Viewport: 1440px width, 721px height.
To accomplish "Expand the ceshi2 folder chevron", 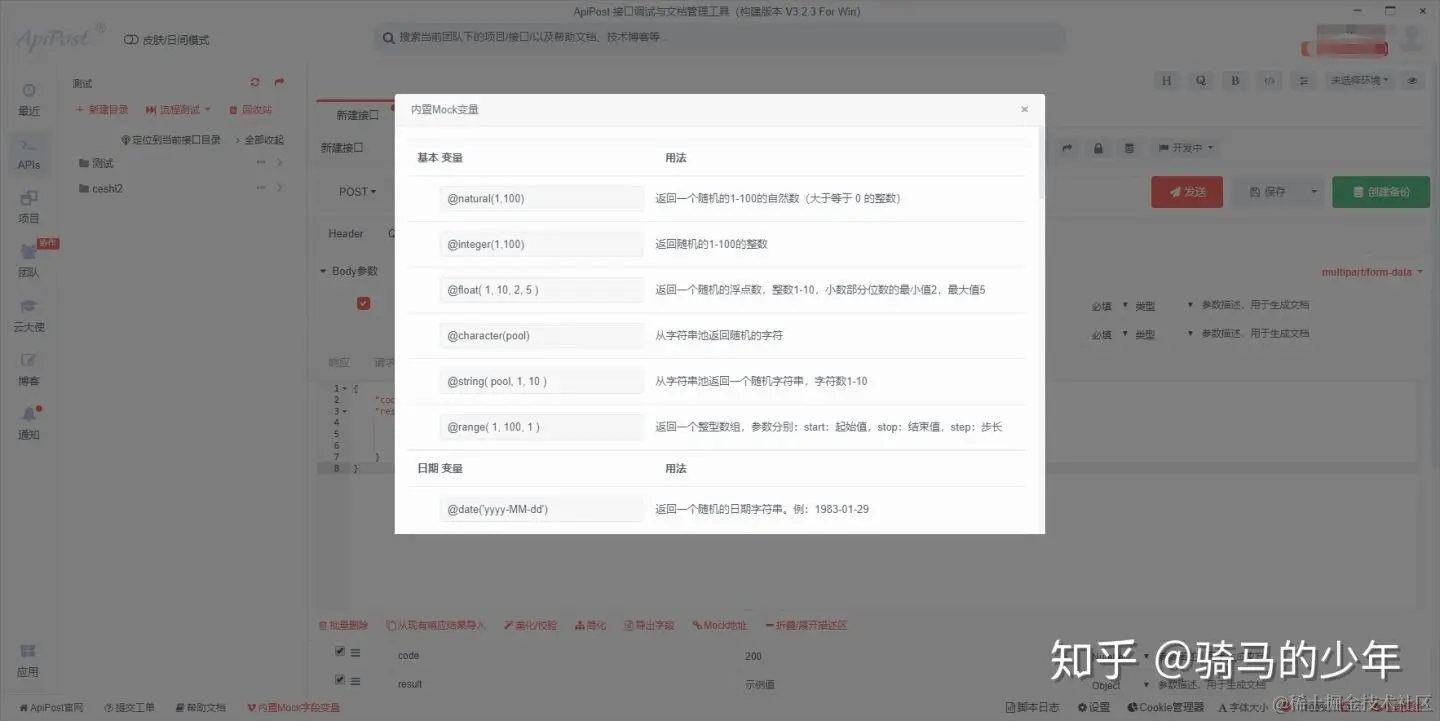I will 280,188.
